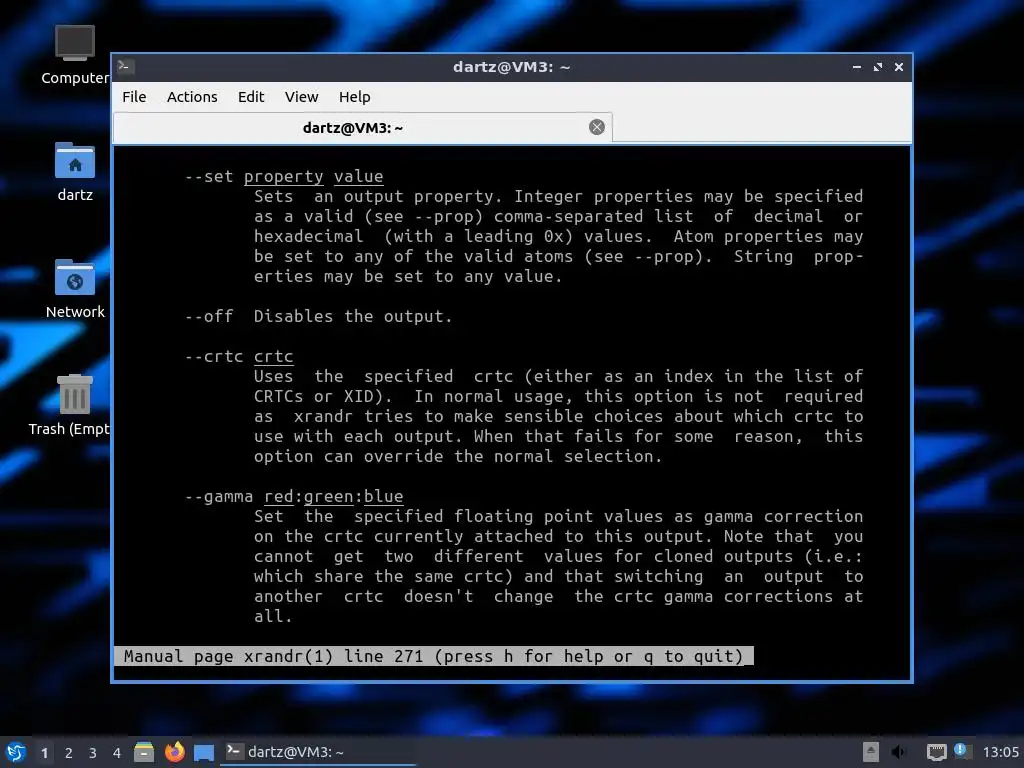Click the word "CRTCs" in the --crtc description
The height and width of the screenshot is (768, 1024).
[279, 396]
